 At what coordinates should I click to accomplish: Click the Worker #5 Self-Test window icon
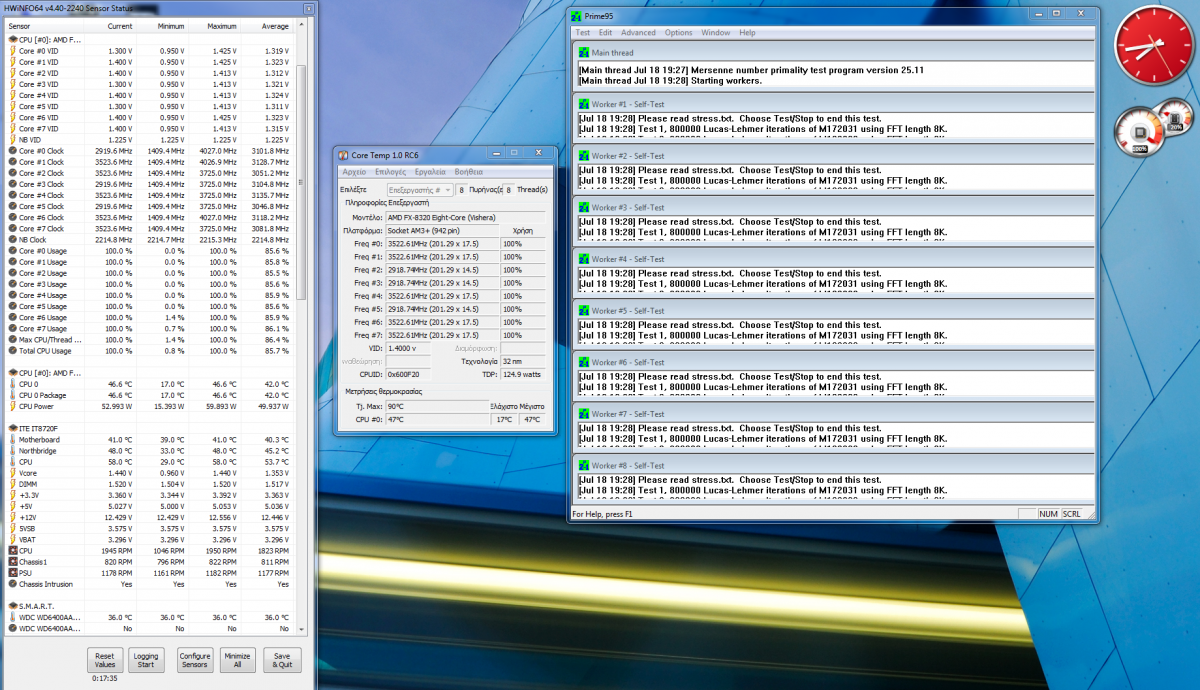click(x=584, y=310)
